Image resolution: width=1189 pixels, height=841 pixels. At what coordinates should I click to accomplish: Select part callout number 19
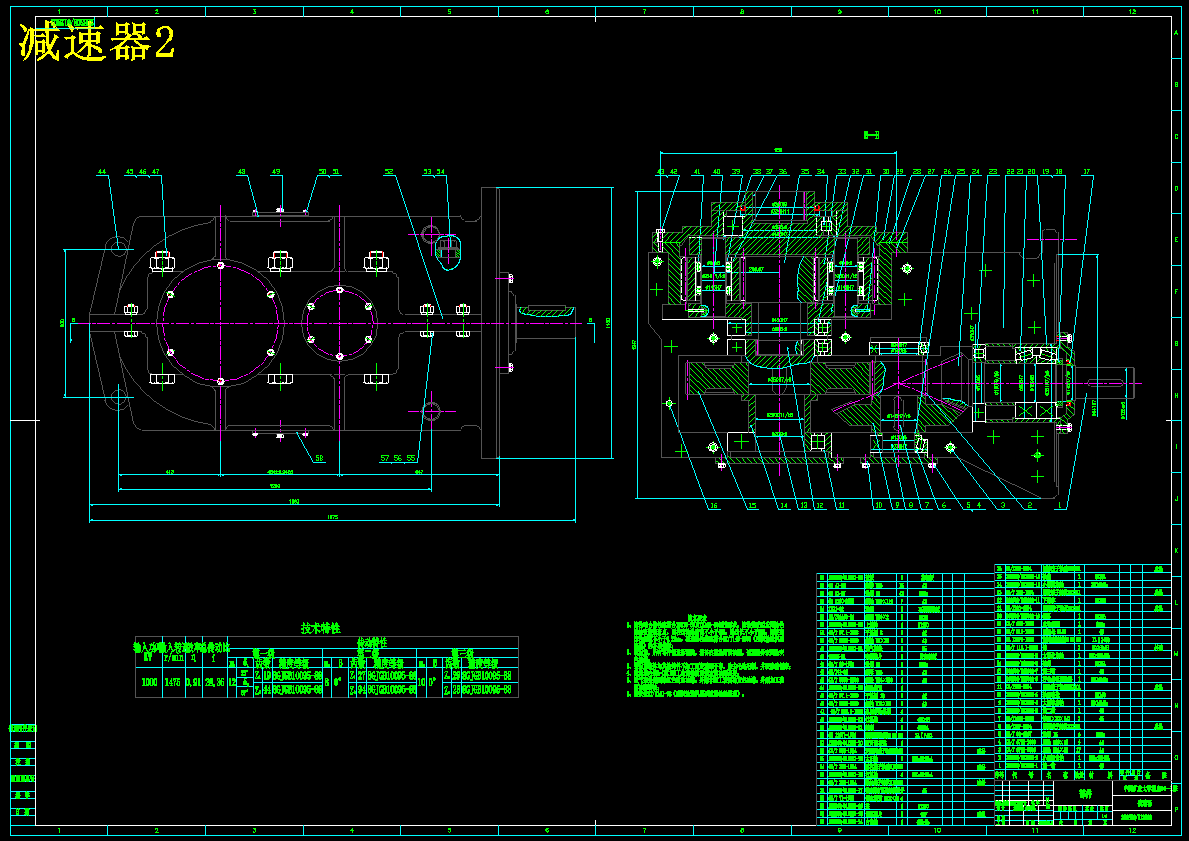[1046, 171]
